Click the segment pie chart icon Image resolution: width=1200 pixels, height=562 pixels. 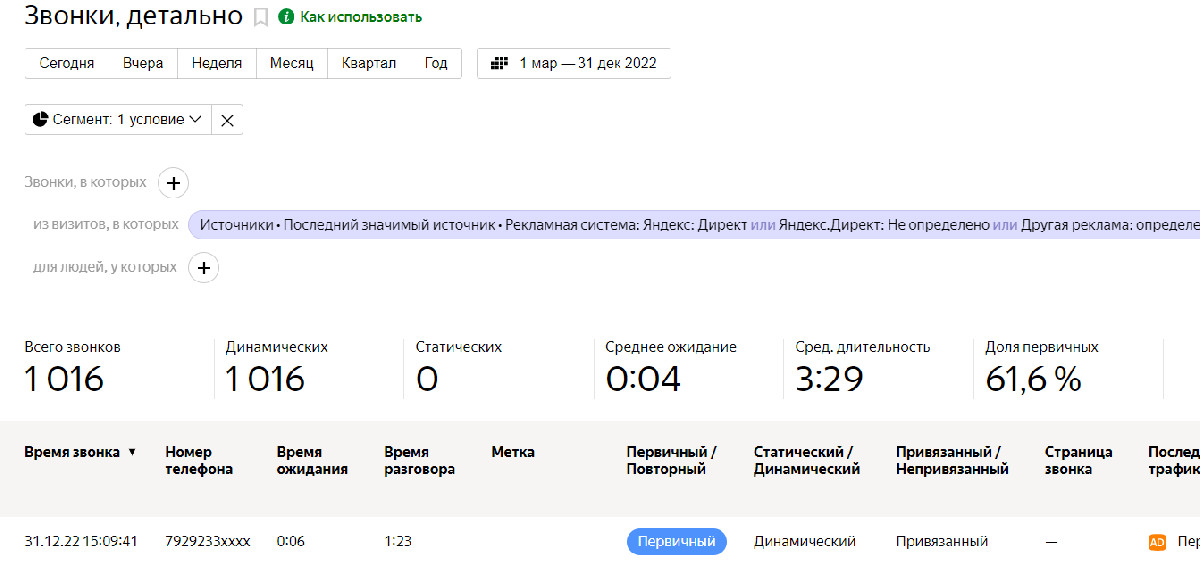[41, 119]
